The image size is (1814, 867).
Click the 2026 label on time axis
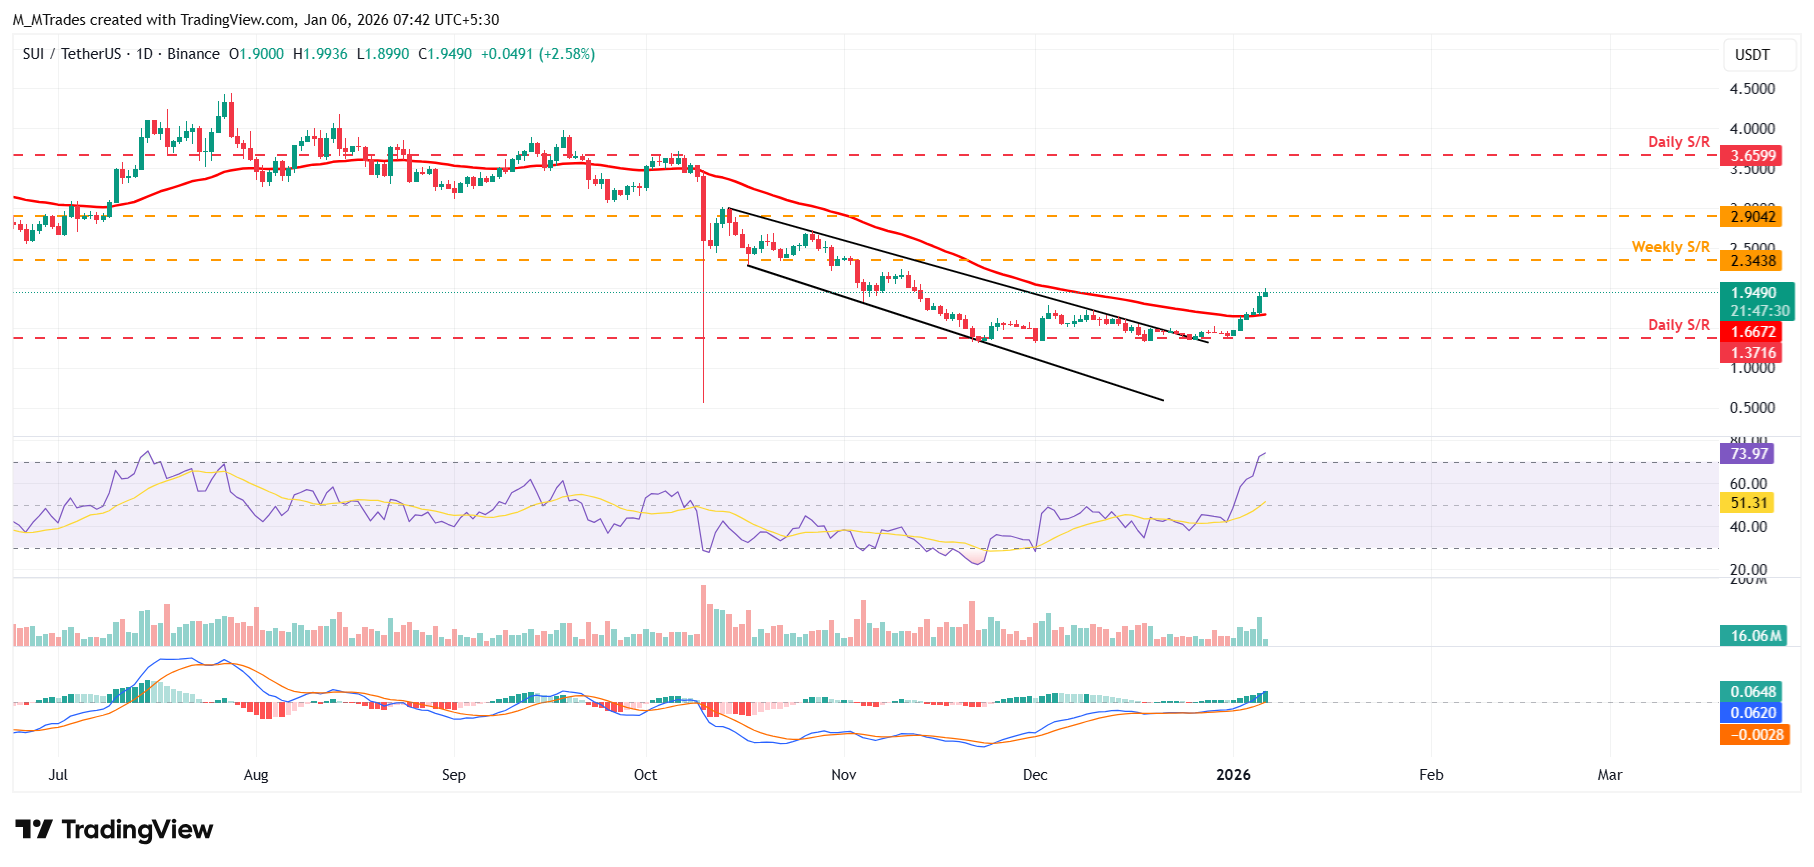click(1233, 775)
